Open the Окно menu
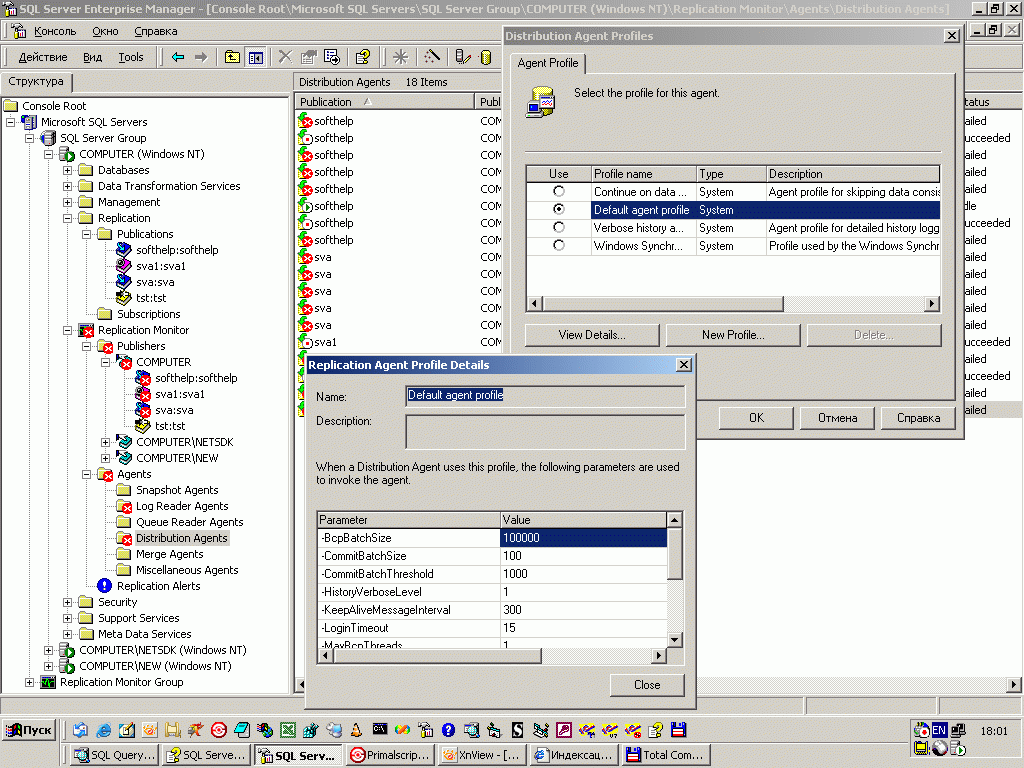Viewport: 1024px width, 768px height. coord(105,31)
